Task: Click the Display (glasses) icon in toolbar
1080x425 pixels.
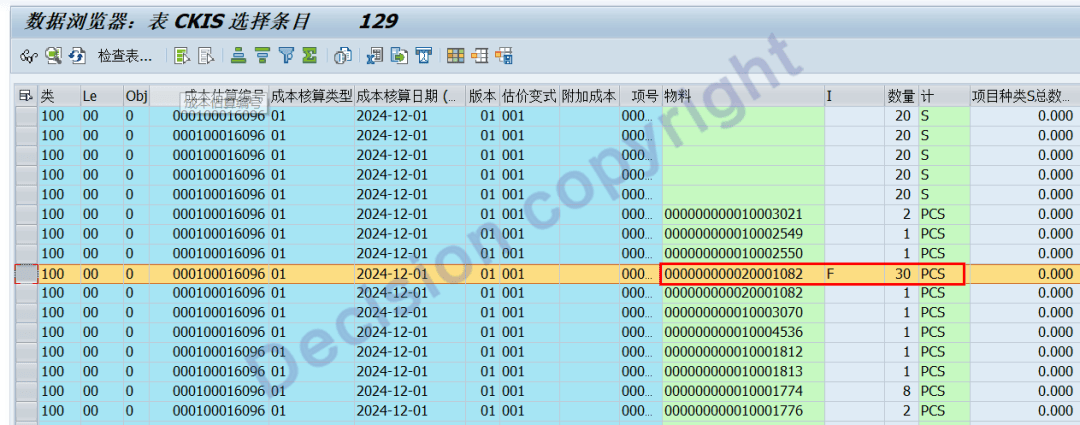Action: click(29, 56)
